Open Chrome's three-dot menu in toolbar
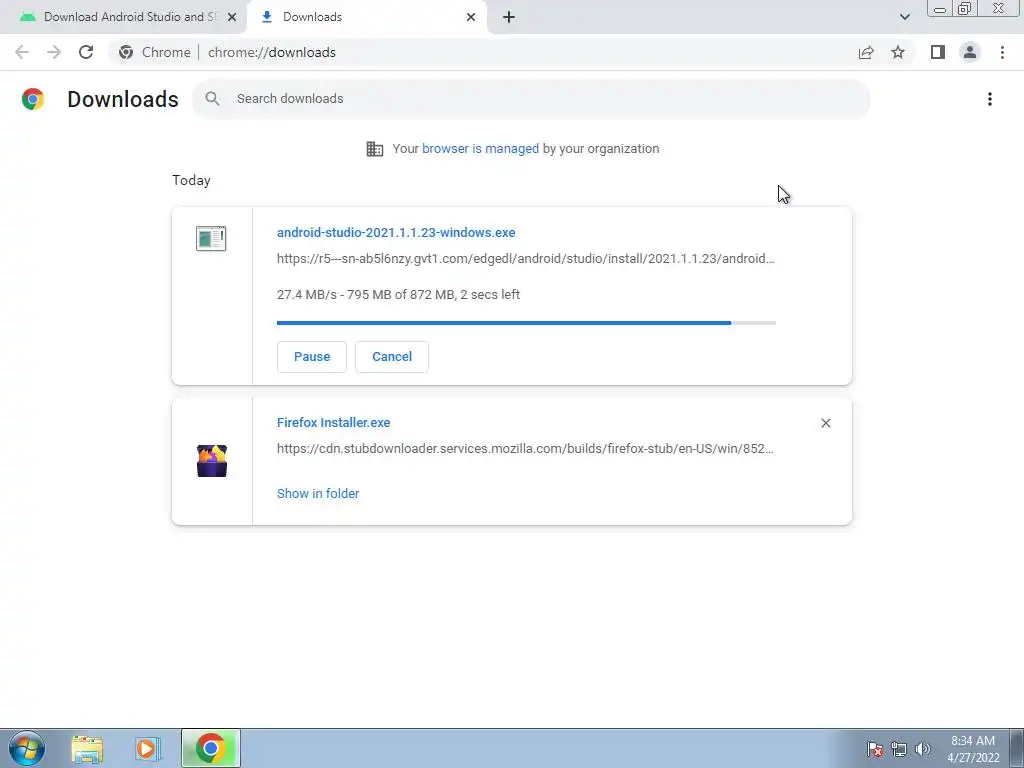 click(1002, 52)
